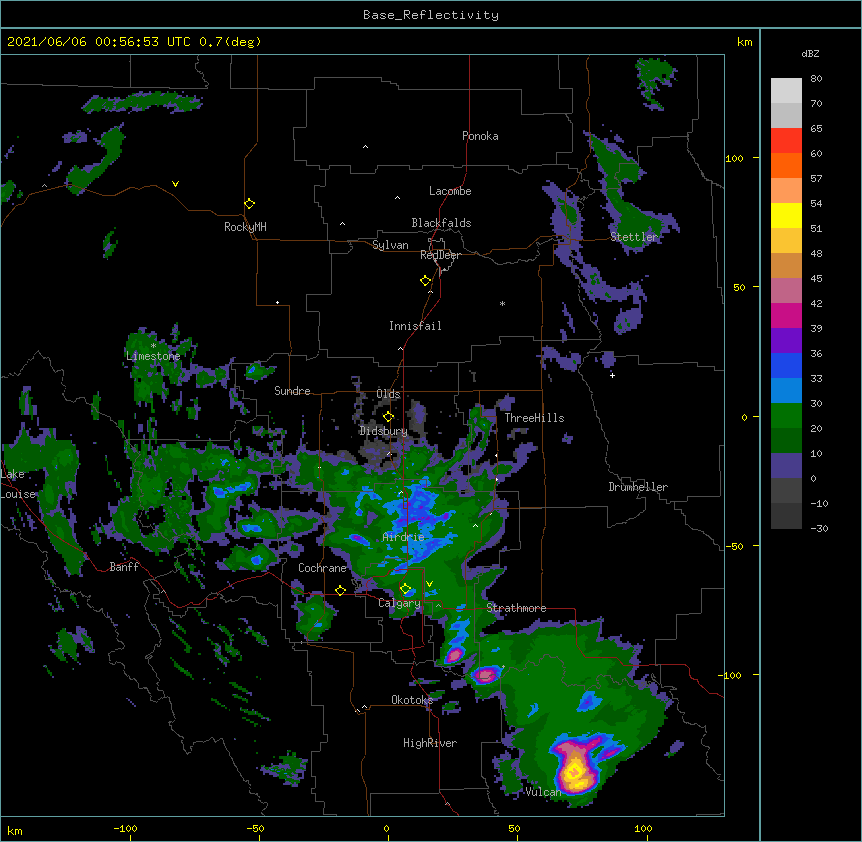Click the 80 value in the dBZ legend
Viewport: 862px width, 842px height.
tap(816, 79)
